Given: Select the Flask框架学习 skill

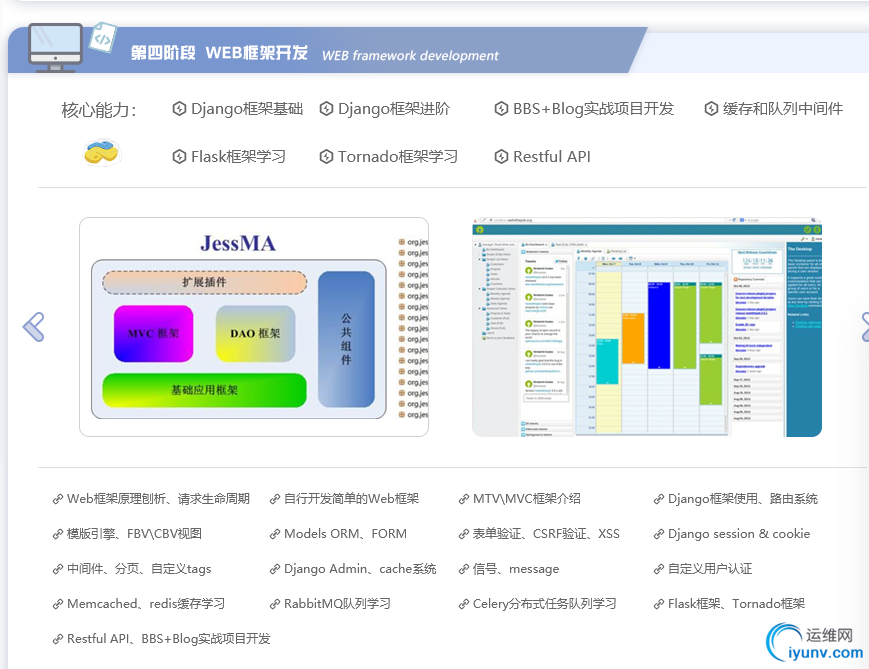Looking at the screenshot, I should [x=238, y=157].
